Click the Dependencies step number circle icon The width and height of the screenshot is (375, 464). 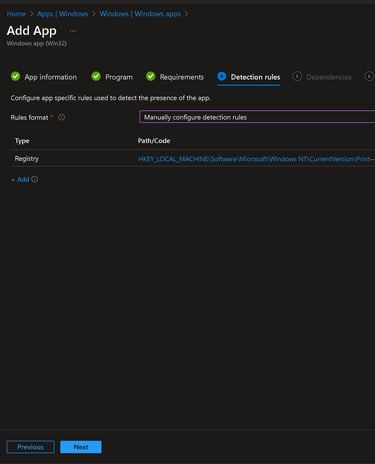pyautogui.click(x=297, y=76)
